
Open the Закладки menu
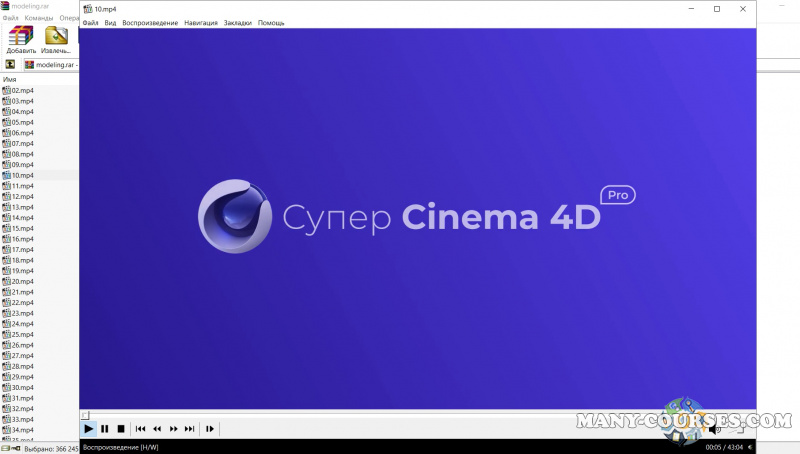(238, 22)
